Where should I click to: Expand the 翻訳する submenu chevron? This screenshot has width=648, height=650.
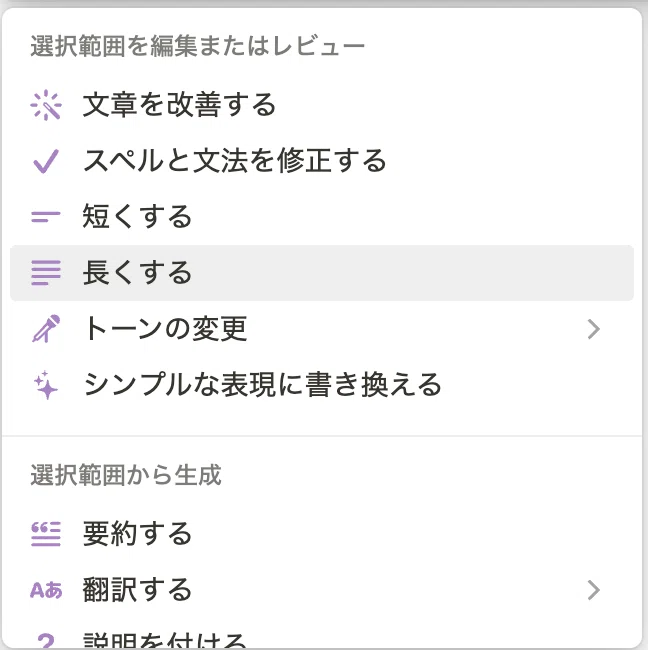594,590
